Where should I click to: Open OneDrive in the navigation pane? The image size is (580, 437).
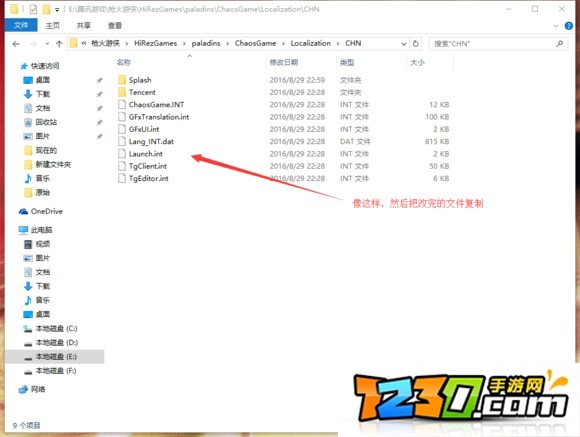coord(47,211)
